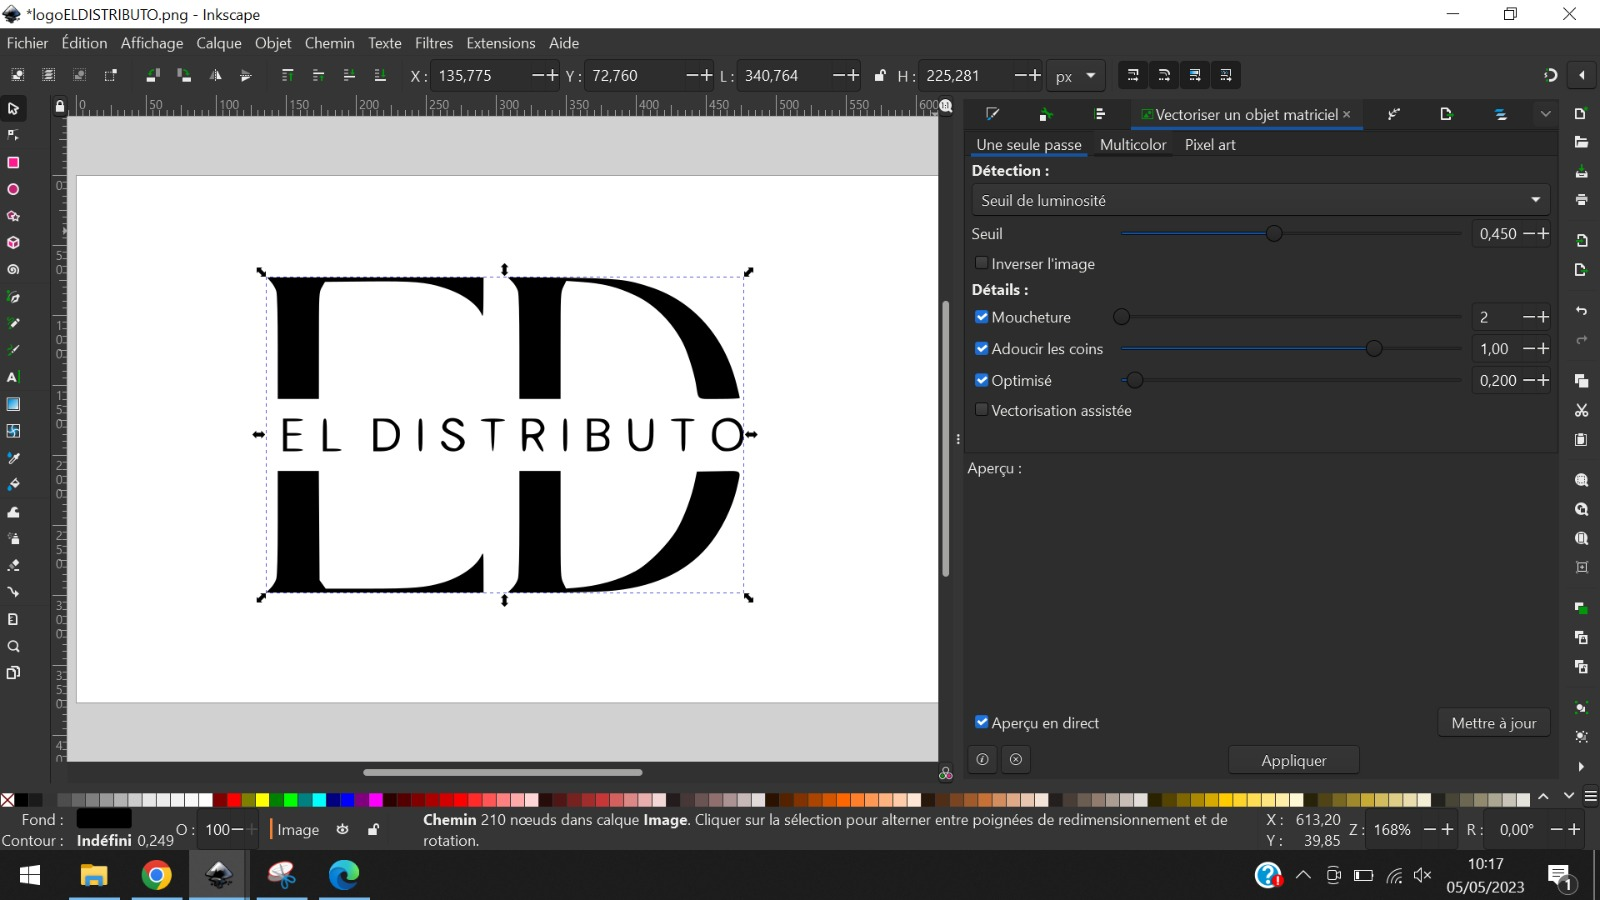The image size is (1600, 900).
Task: Select the Selector arrow tool
Action: [x=13, y=108]
